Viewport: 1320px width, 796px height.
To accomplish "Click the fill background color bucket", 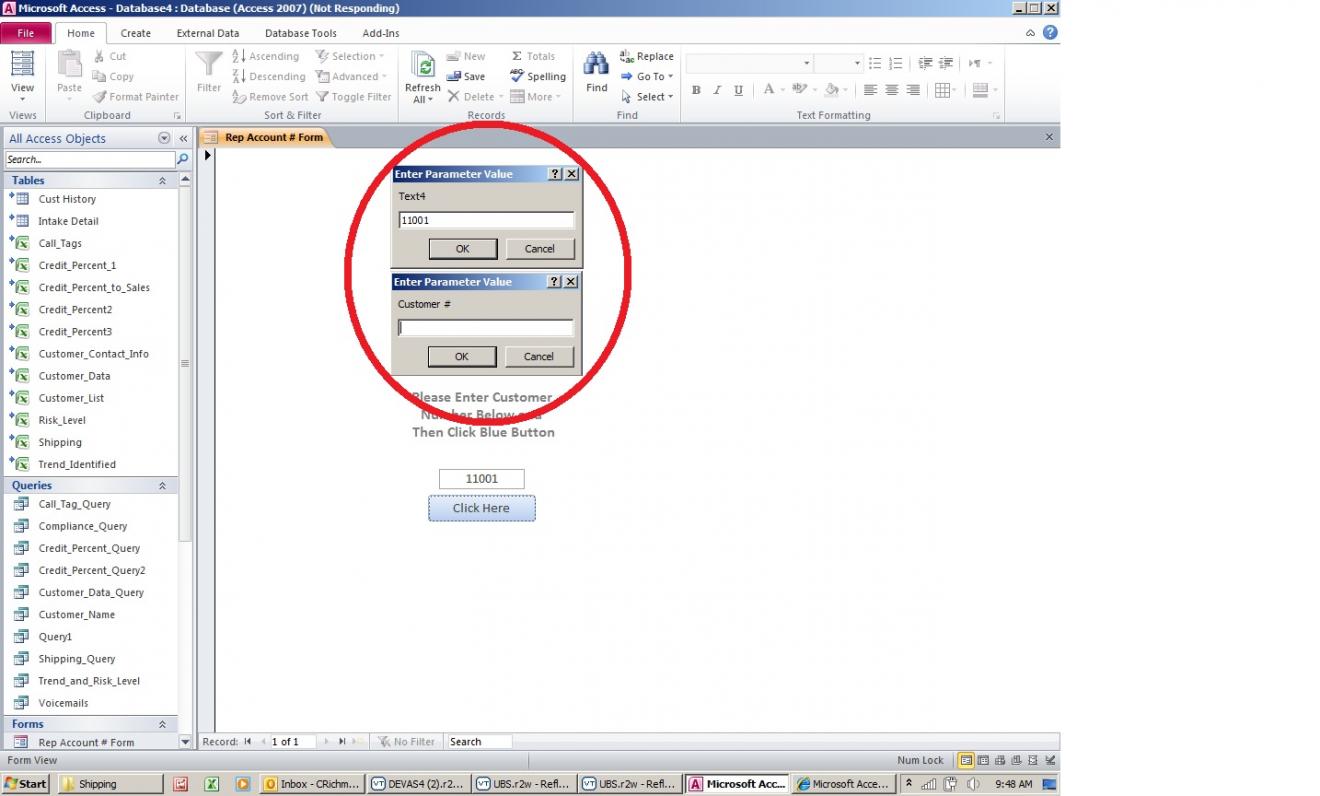I will coord(830,90).
